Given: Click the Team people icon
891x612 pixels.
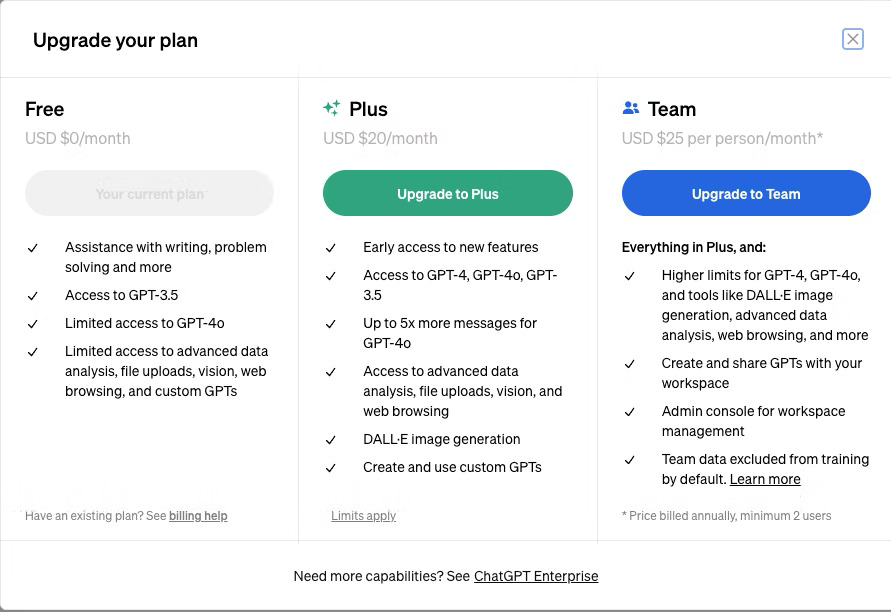Looking at the screenshot, I should (631, 108).
